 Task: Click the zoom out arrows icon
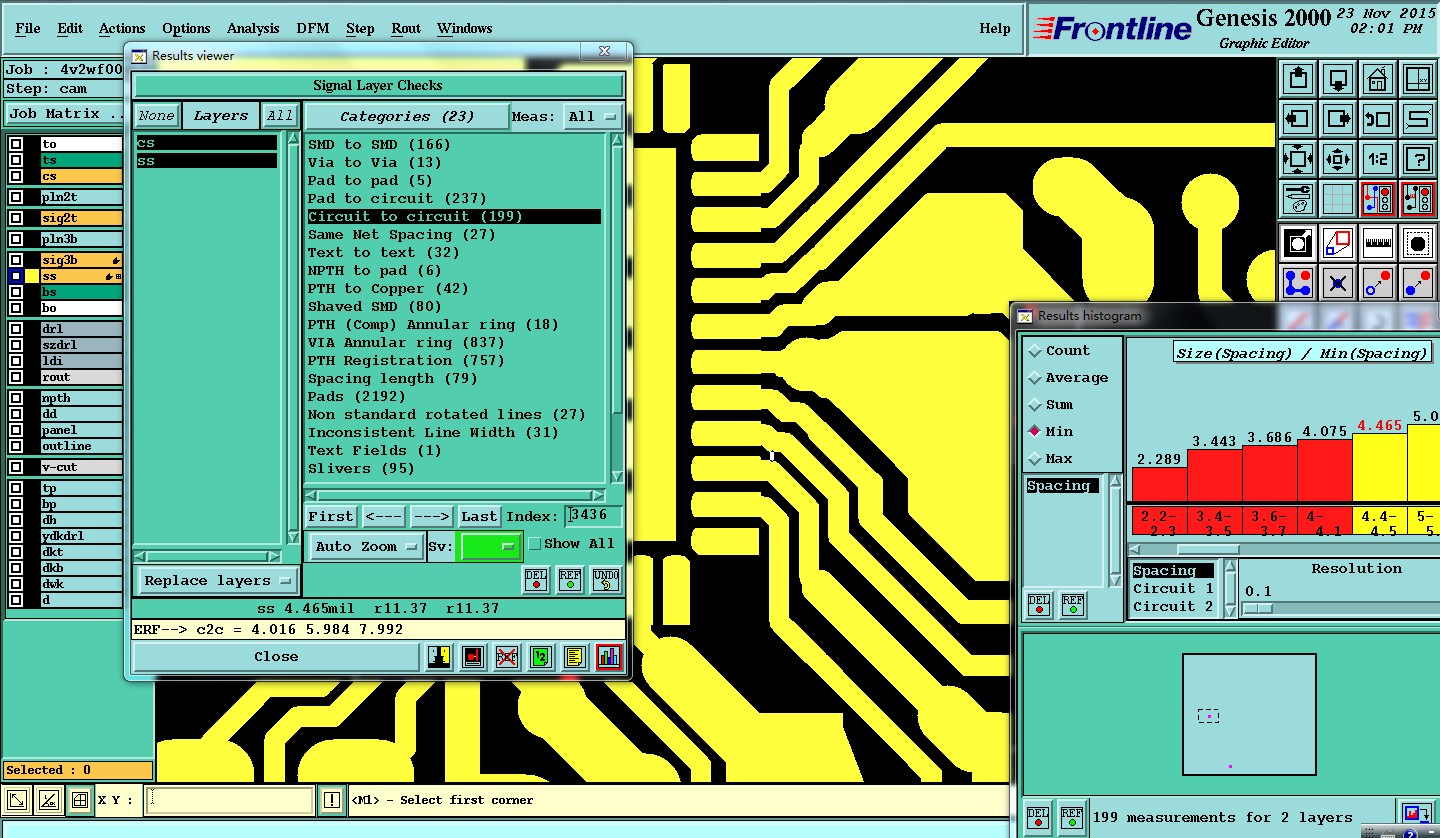1338,159
